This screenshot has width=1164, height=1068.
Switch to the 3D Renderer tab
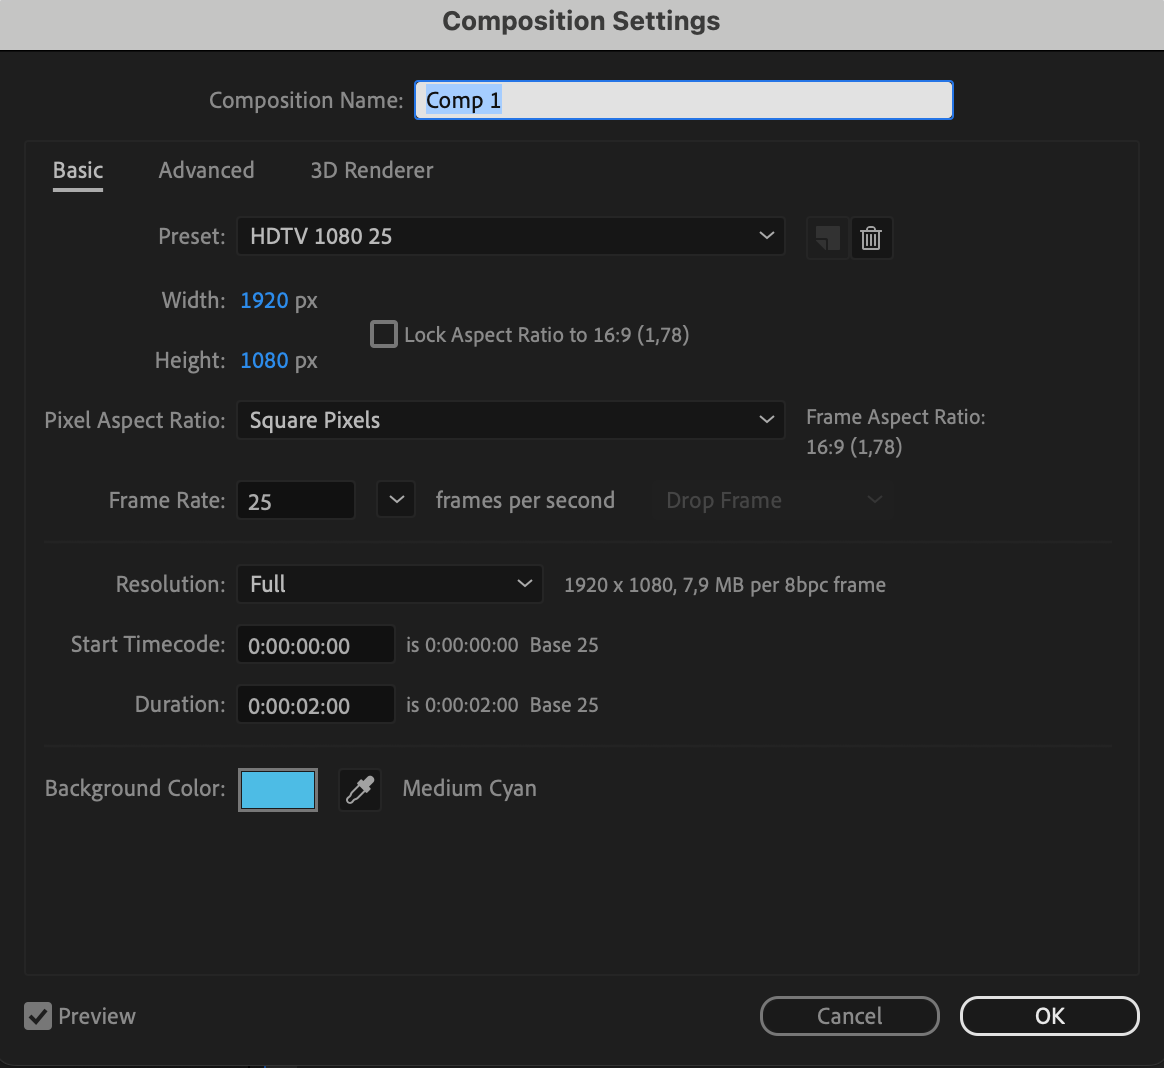[x=371, y=170]
